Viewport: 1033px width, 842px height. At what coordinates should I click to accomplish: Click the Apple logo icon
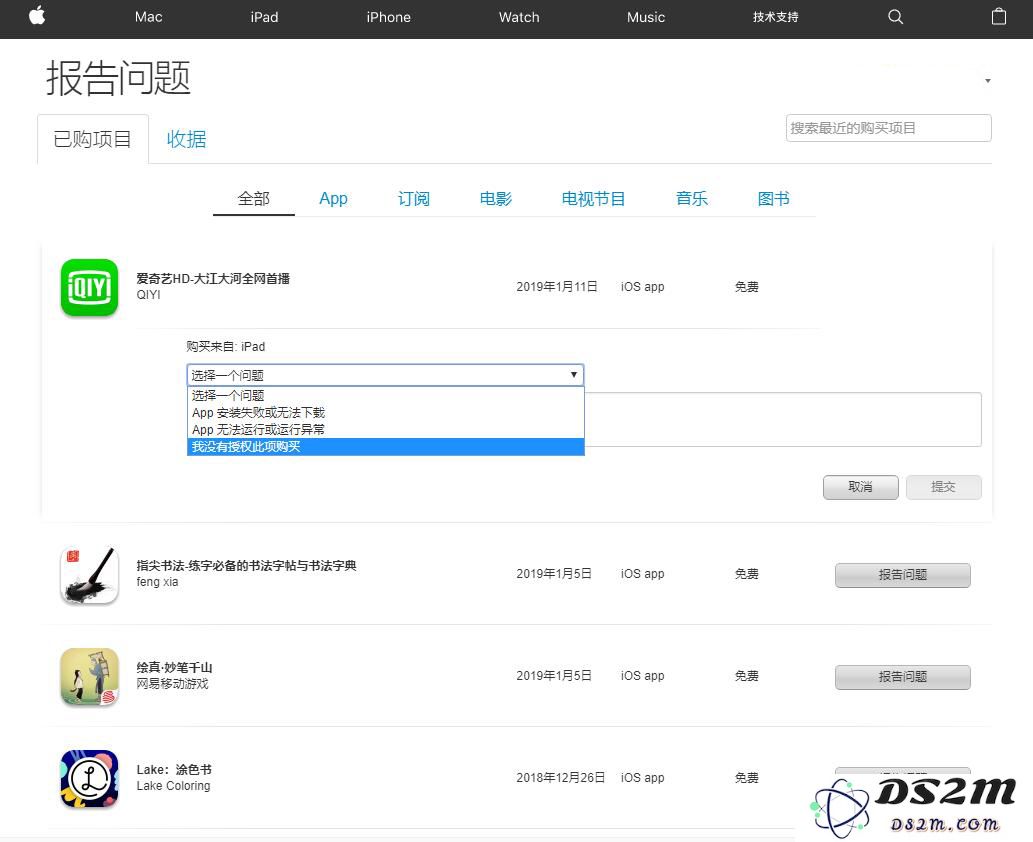pyautogui.click(x=37, y=16)
